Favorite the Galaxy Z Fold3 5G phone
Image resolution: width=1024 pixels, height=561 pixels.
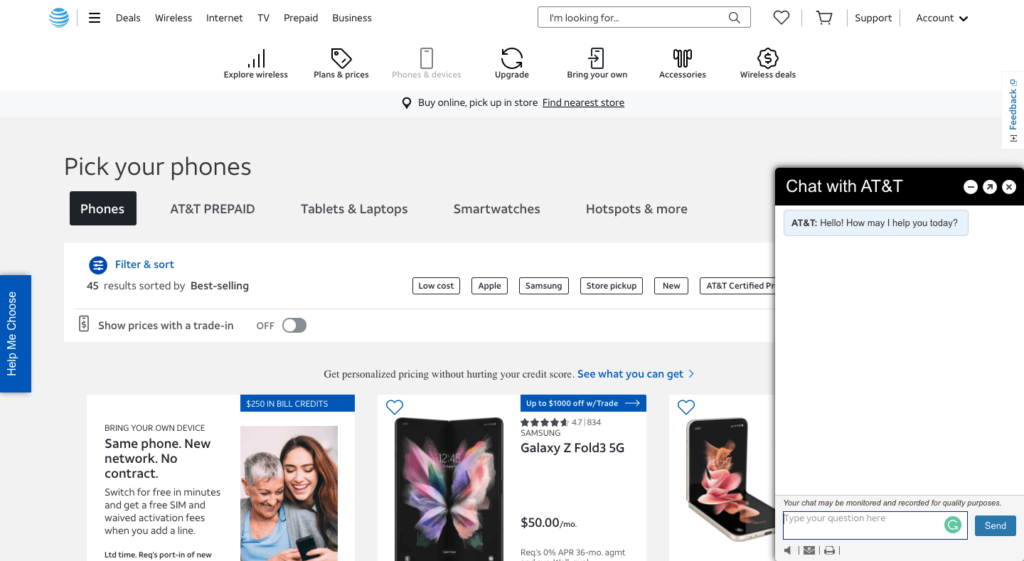tap(394, 407)
